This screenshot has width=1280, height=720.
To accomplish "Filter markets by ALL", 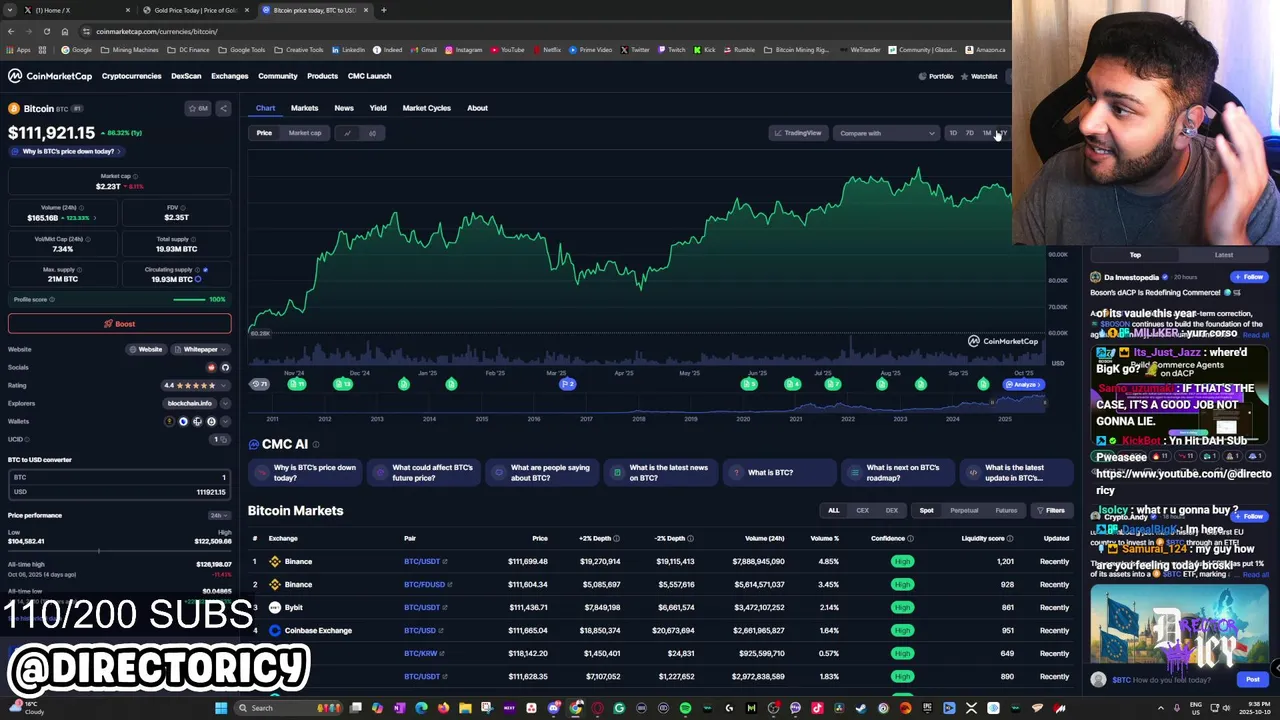I will [833, 511].
